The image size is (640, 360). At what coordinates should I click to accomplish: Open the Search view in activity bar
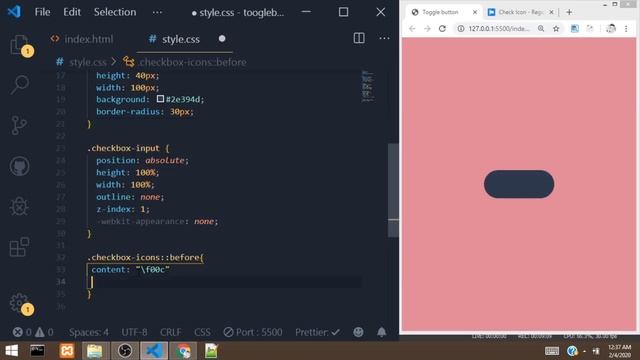click(19, 84)
